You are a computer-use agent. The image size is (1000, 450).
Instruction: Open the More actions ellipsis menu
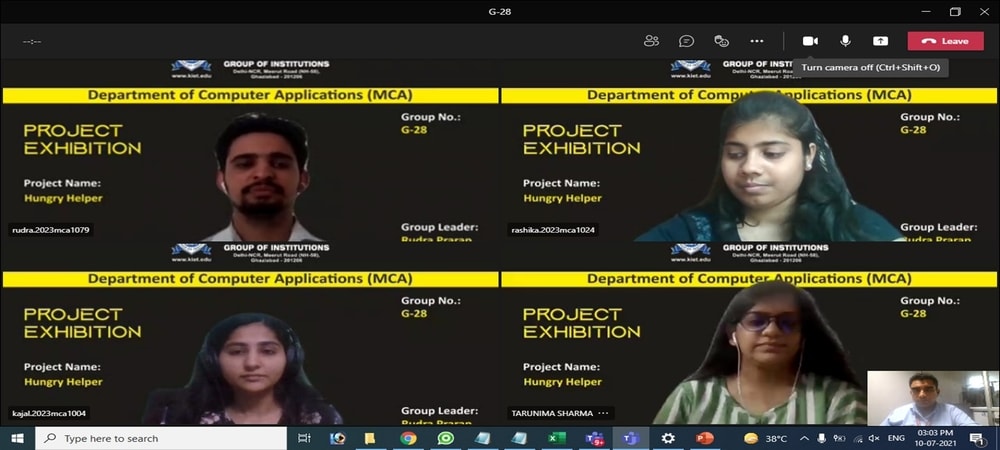pos(756,41)
